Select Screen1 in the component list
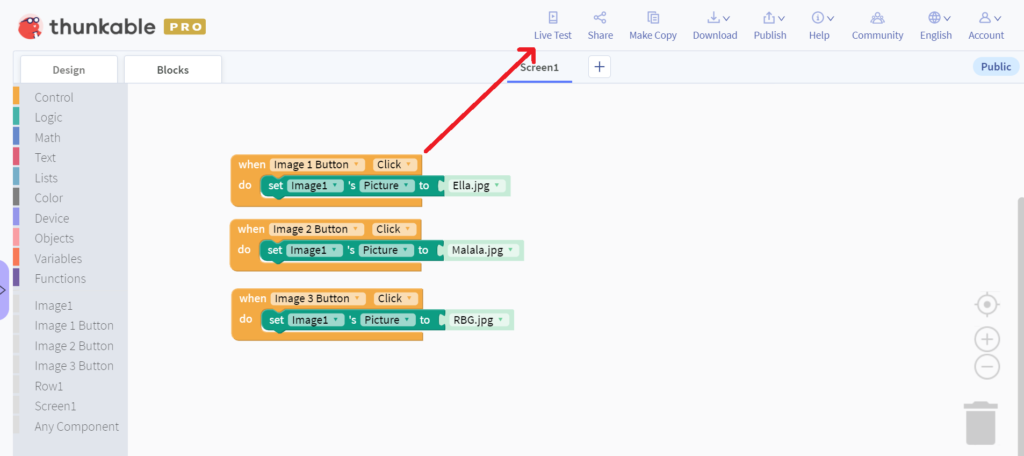 (x=55, y=406)
